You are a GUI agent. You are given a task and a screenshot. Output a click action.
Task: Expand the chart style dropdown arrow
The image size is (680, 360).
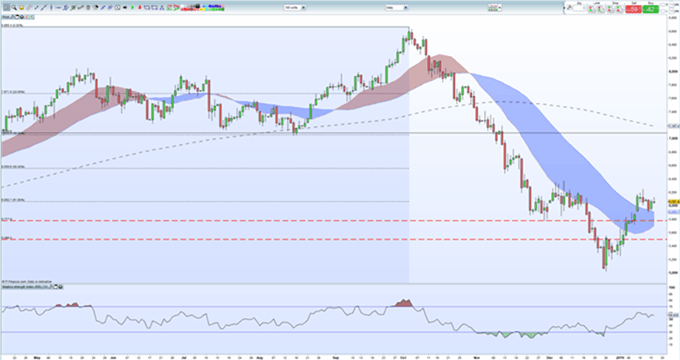click(x=500, y=7)
